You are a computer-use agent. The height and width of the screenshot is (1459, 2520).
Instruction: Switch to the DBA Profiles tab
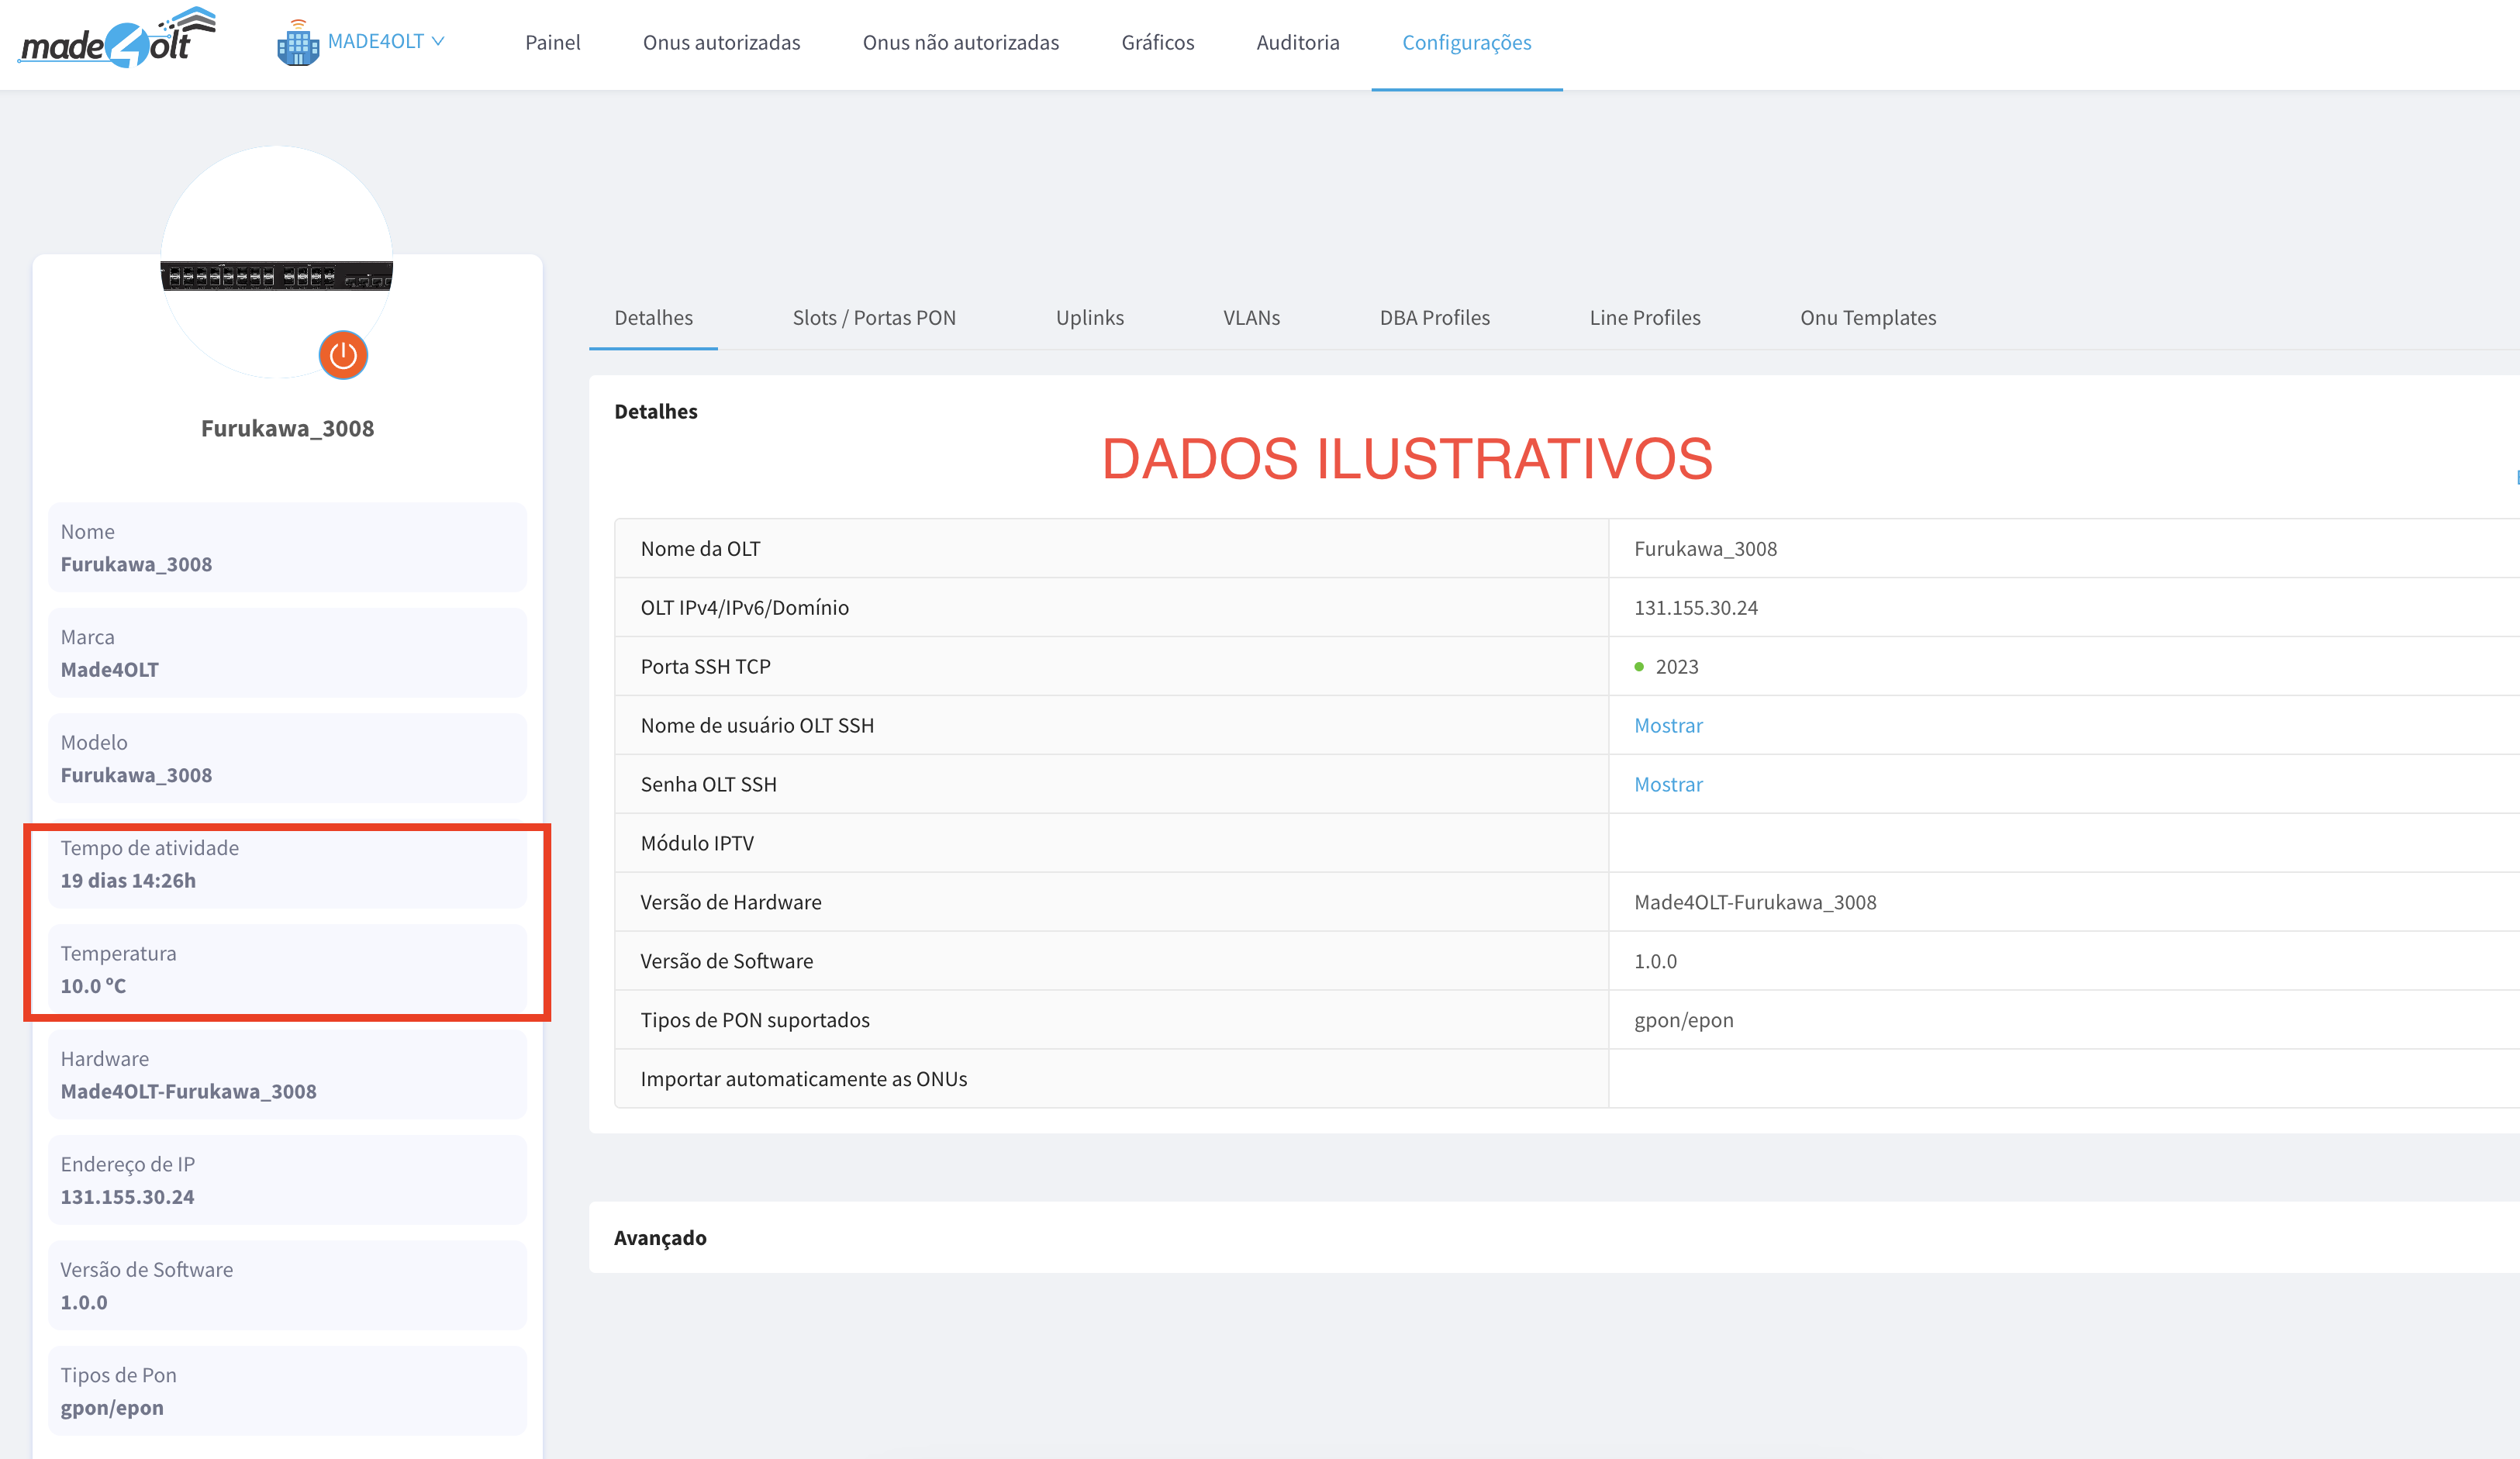tap(1434, 317)
